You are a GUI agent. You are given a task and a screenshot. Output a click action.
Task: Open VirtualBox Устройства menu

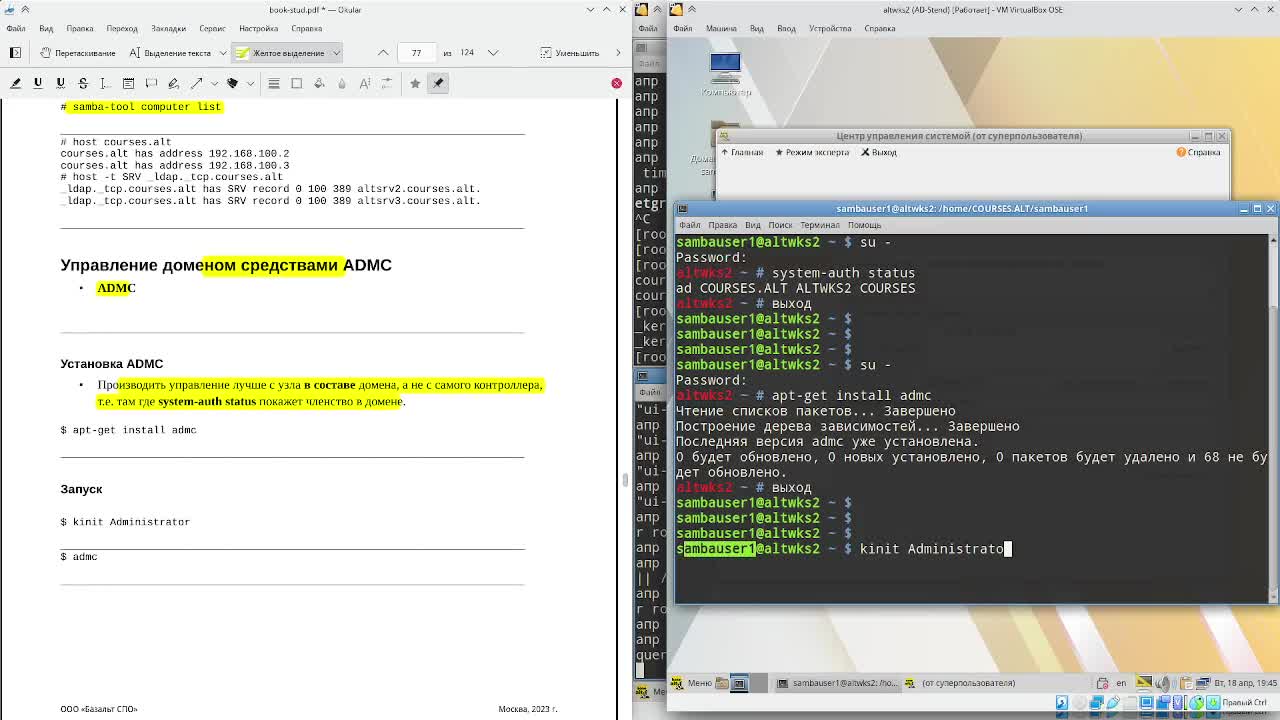(x=830, y=28)
